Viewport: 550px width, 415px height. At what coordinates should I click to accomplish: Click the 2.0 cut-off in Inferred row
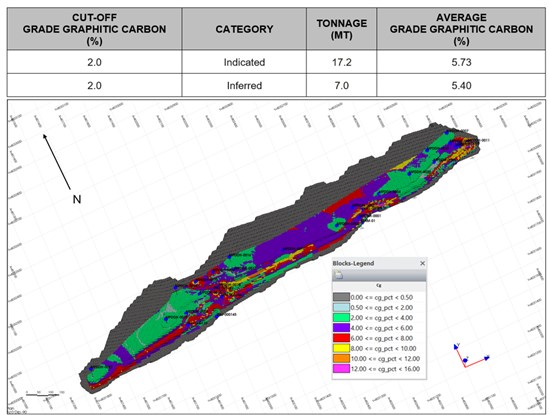click(x=94, y=86)
